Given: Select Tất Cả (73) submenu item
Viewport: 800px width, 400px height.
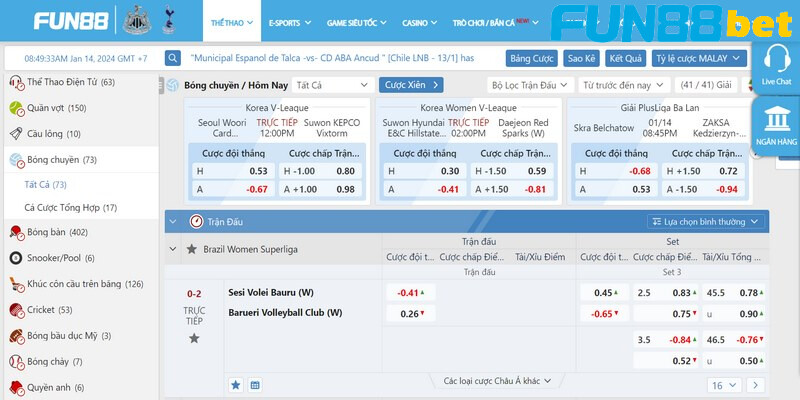Looking at the screenshot, I should 45,185.
